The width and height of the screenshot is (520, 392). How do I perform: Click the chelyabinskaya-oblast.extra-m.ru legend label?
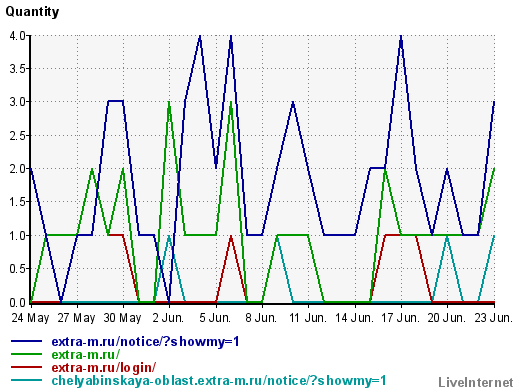coord(219,380)
